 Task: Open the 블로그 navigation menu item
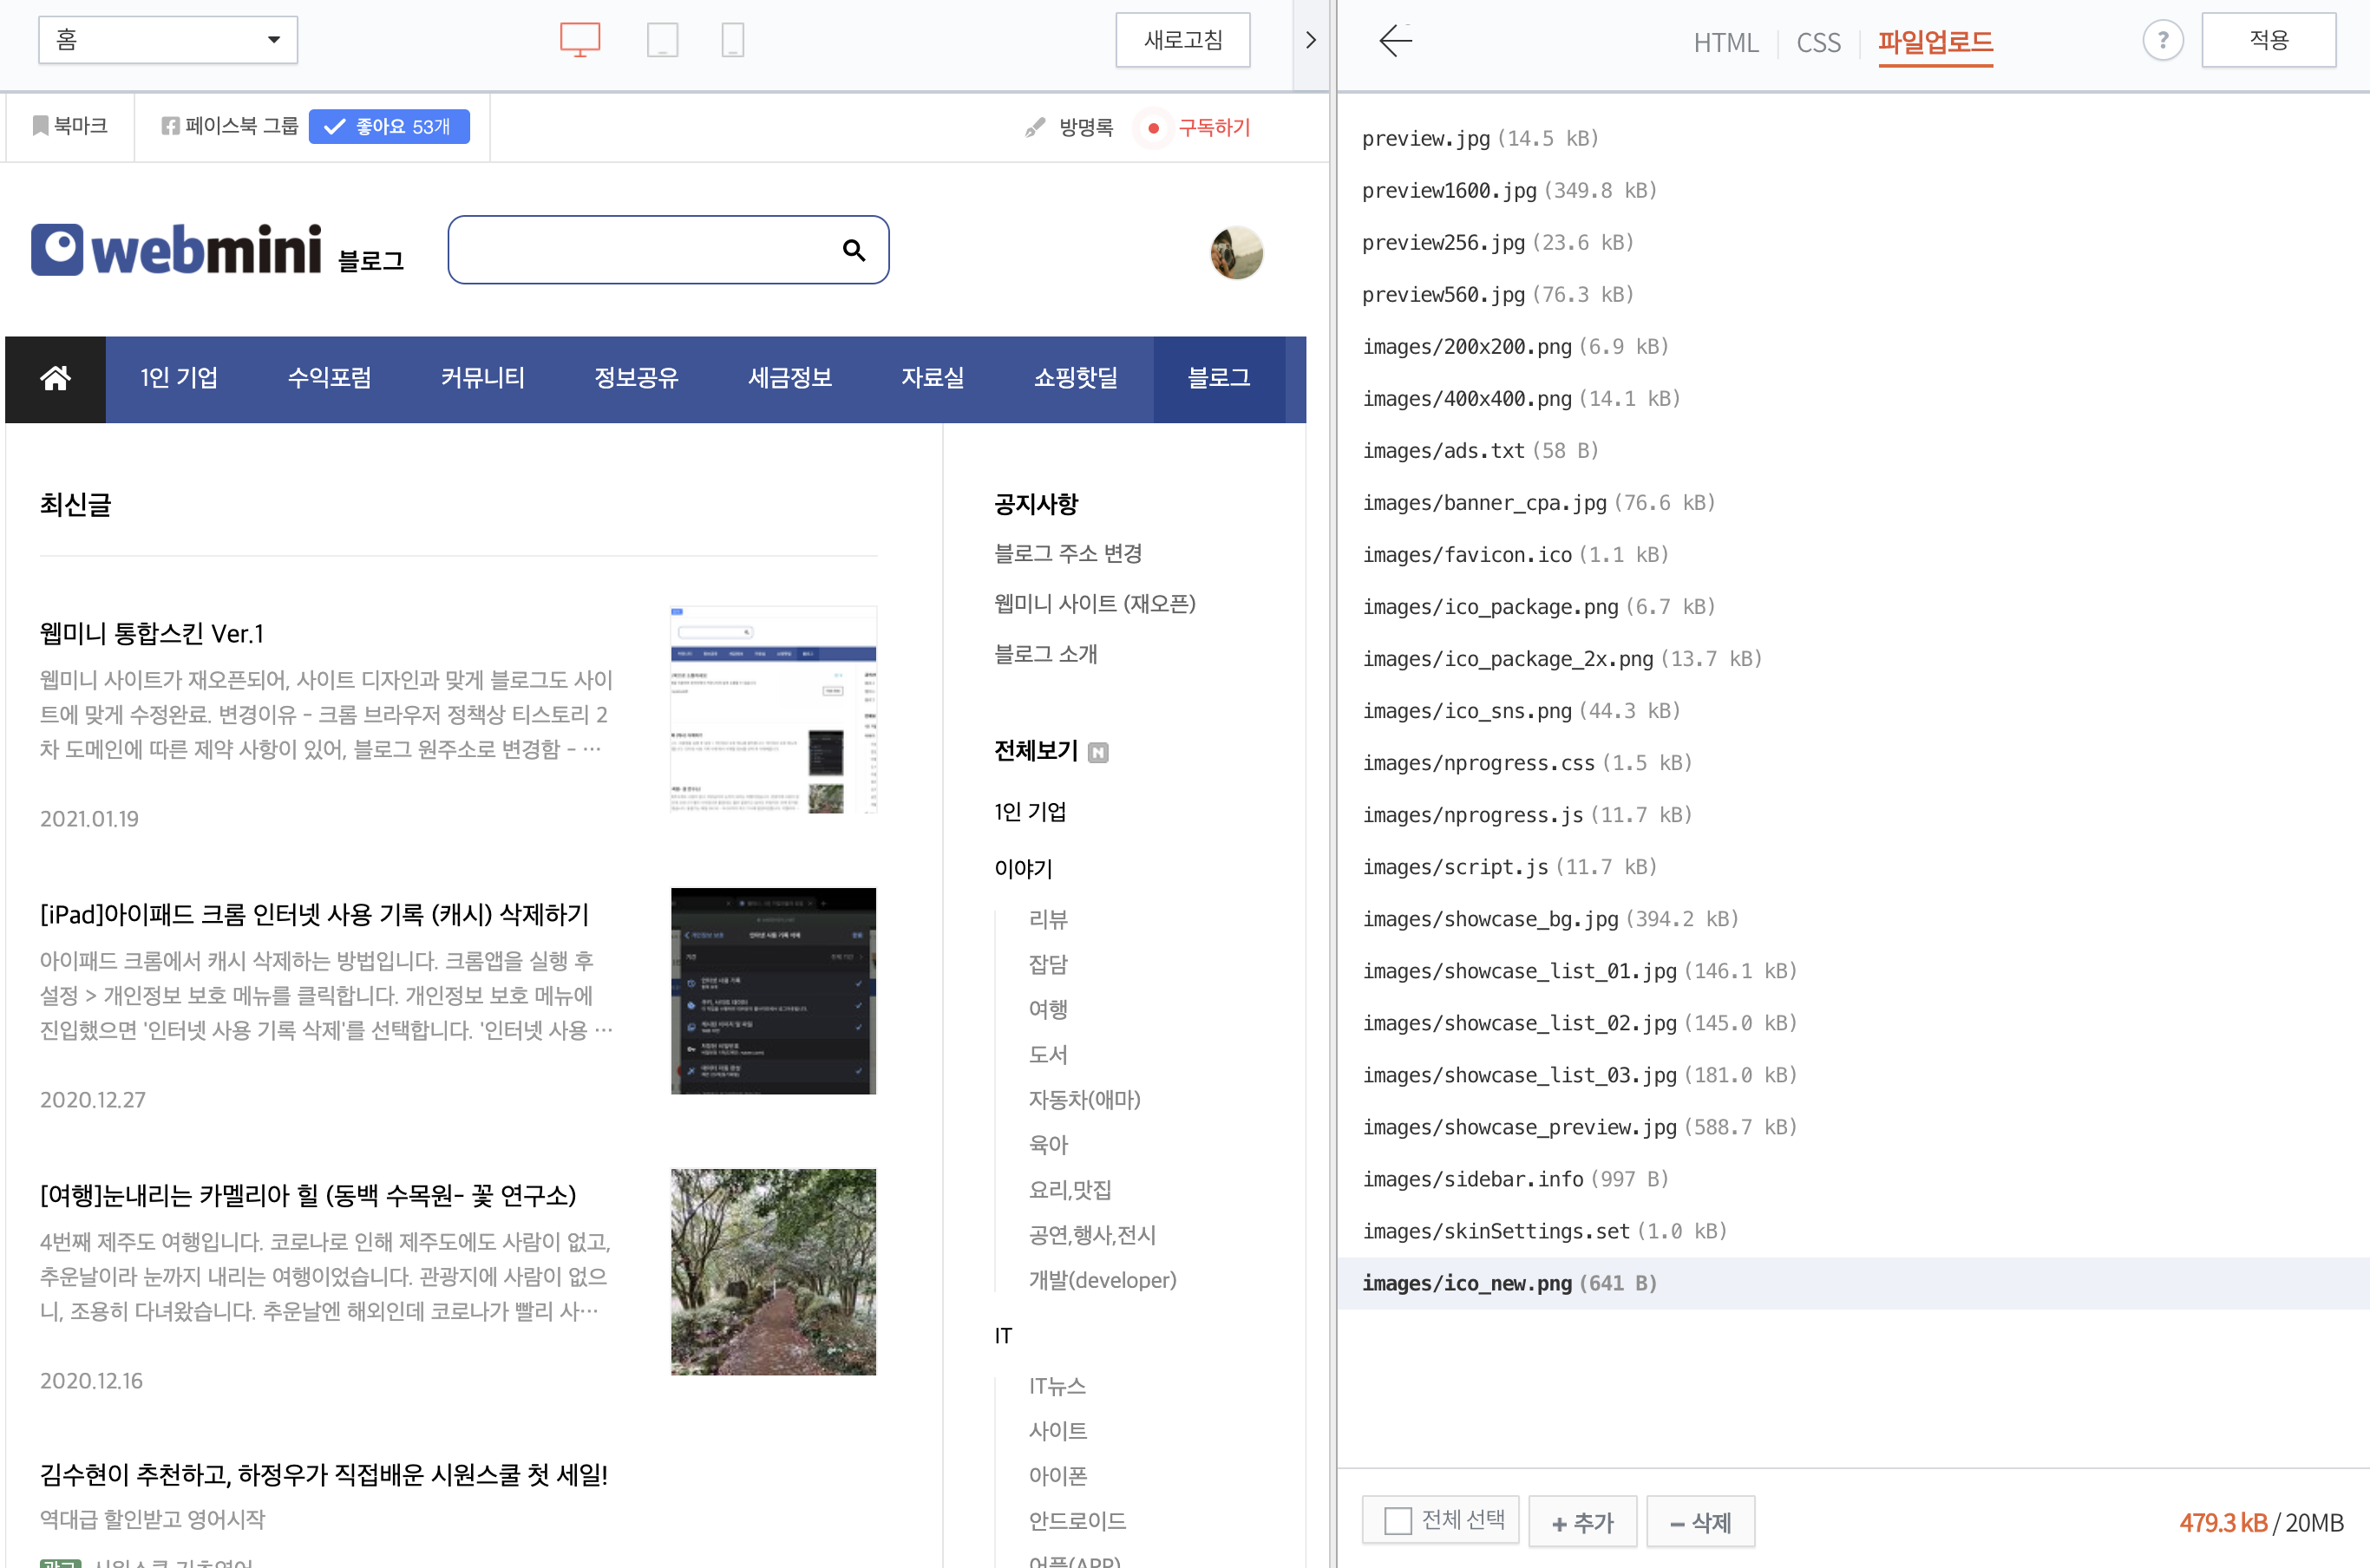(1218, 378)
